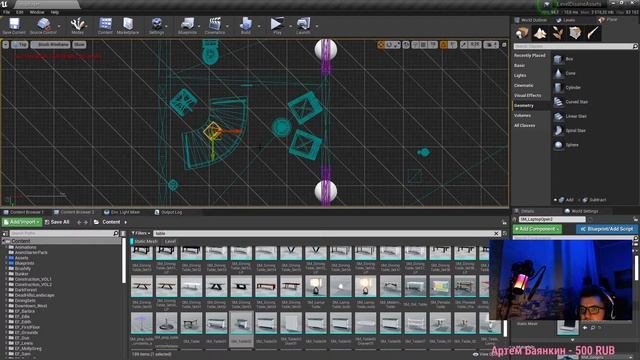
Task: Open Build options dropdown arrow
Action: (x=259, y=26)
